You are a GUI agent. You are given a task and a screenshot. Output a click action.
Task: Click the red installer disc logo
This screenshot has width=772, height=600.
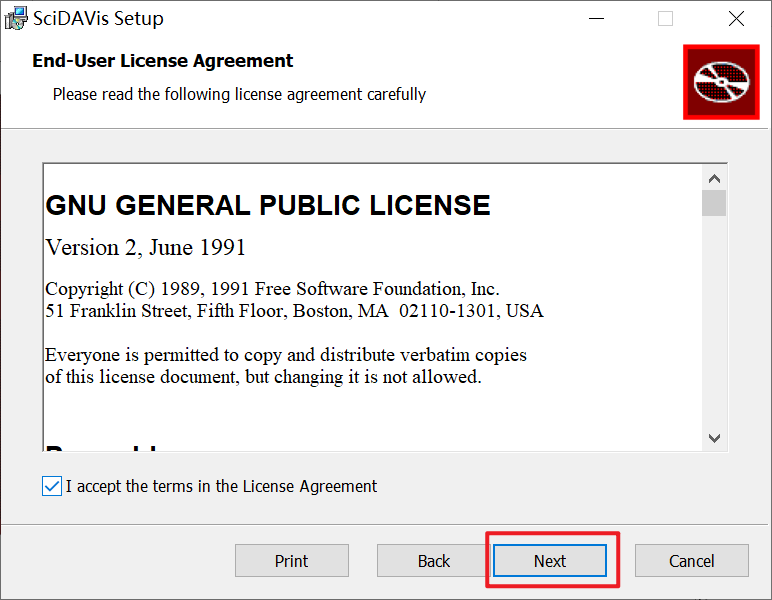(x=721, y=82)
